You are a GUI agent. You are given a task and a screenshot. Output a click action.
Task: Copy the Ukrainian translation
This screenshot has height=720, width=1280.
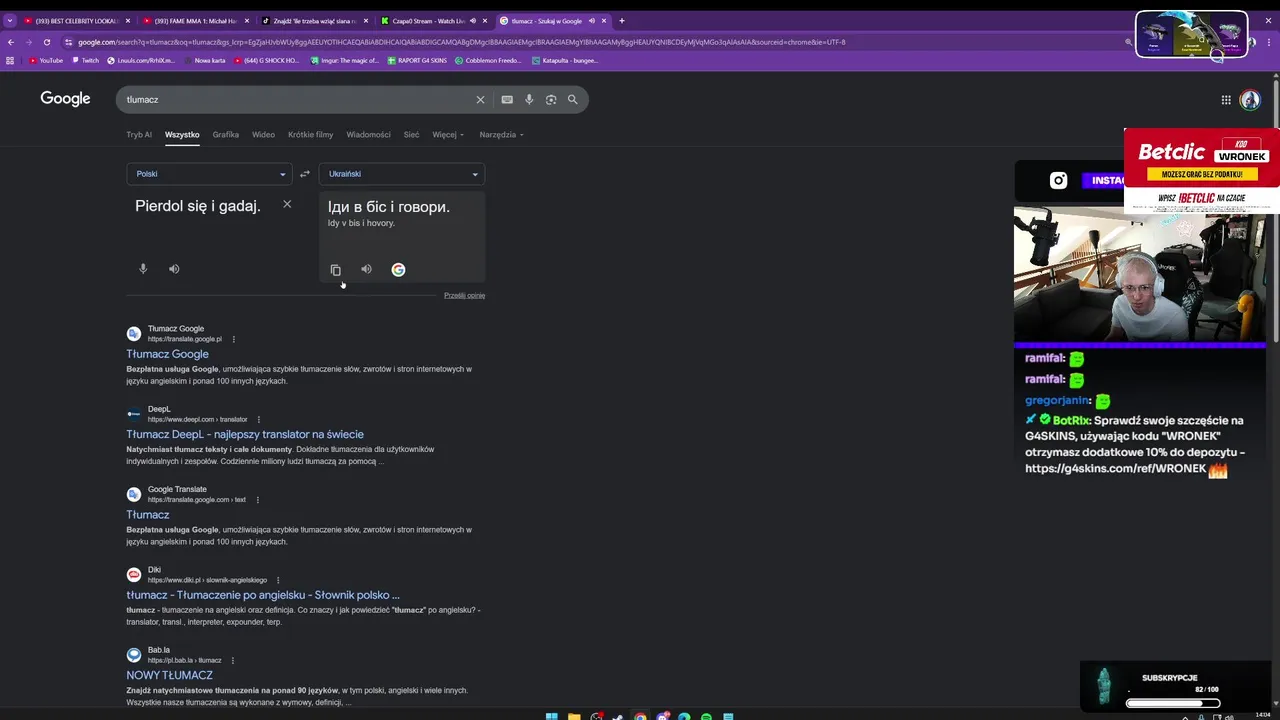pos(336,270)
